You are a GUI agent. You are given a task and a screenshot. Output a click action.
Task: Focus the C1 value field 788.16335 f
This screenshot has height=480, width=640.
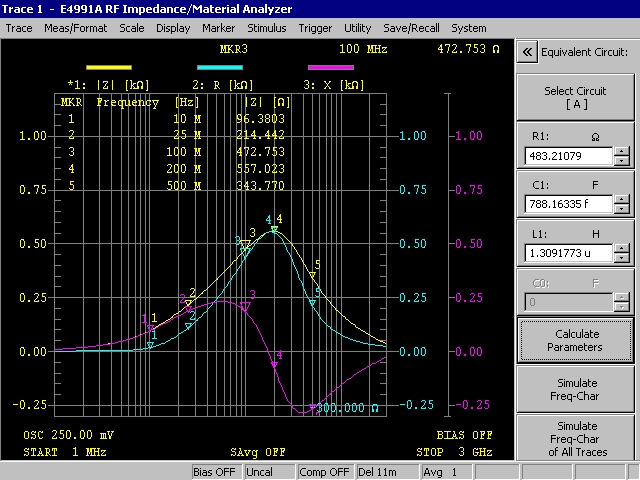(x=569, y=204)
